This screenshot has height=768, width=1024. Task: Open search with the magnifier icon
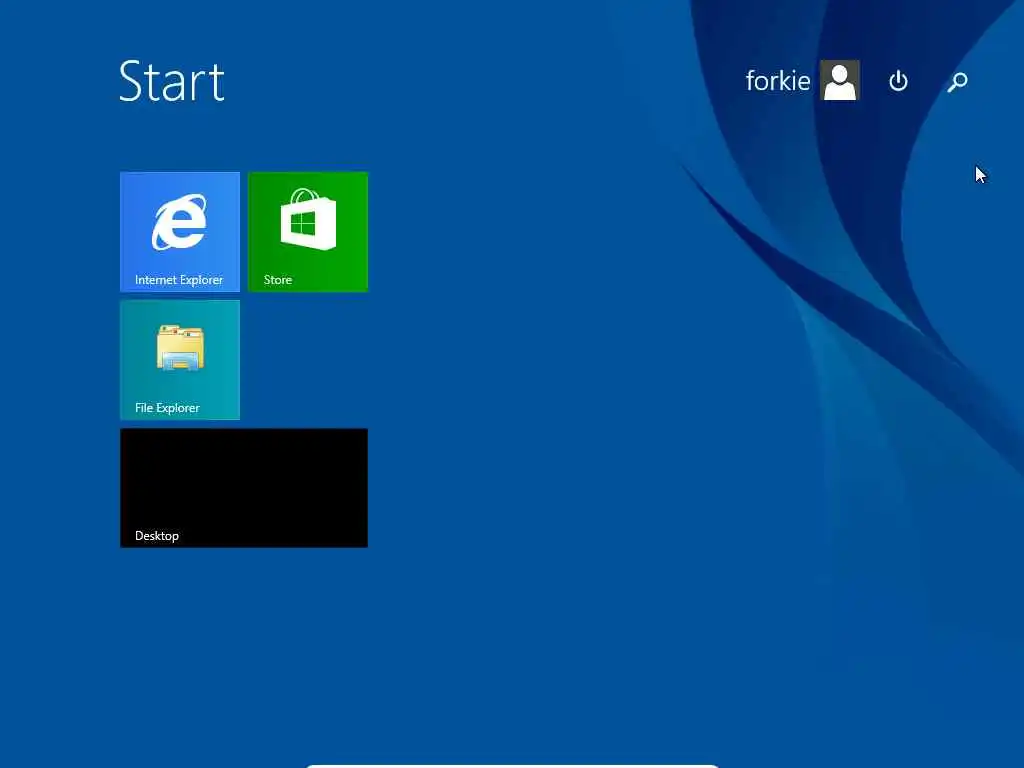tap(957, 82)
